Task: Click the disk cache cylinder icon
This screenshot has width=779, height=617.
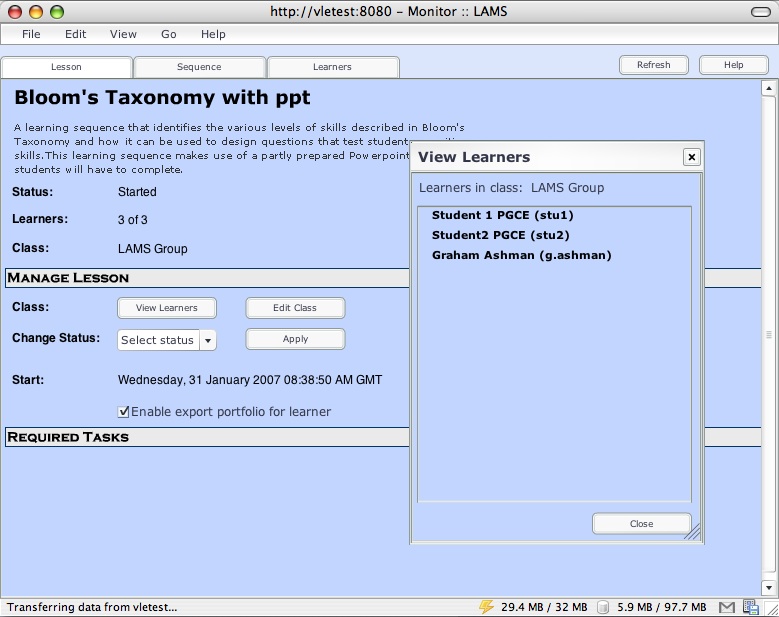Action: click(603, 606)
